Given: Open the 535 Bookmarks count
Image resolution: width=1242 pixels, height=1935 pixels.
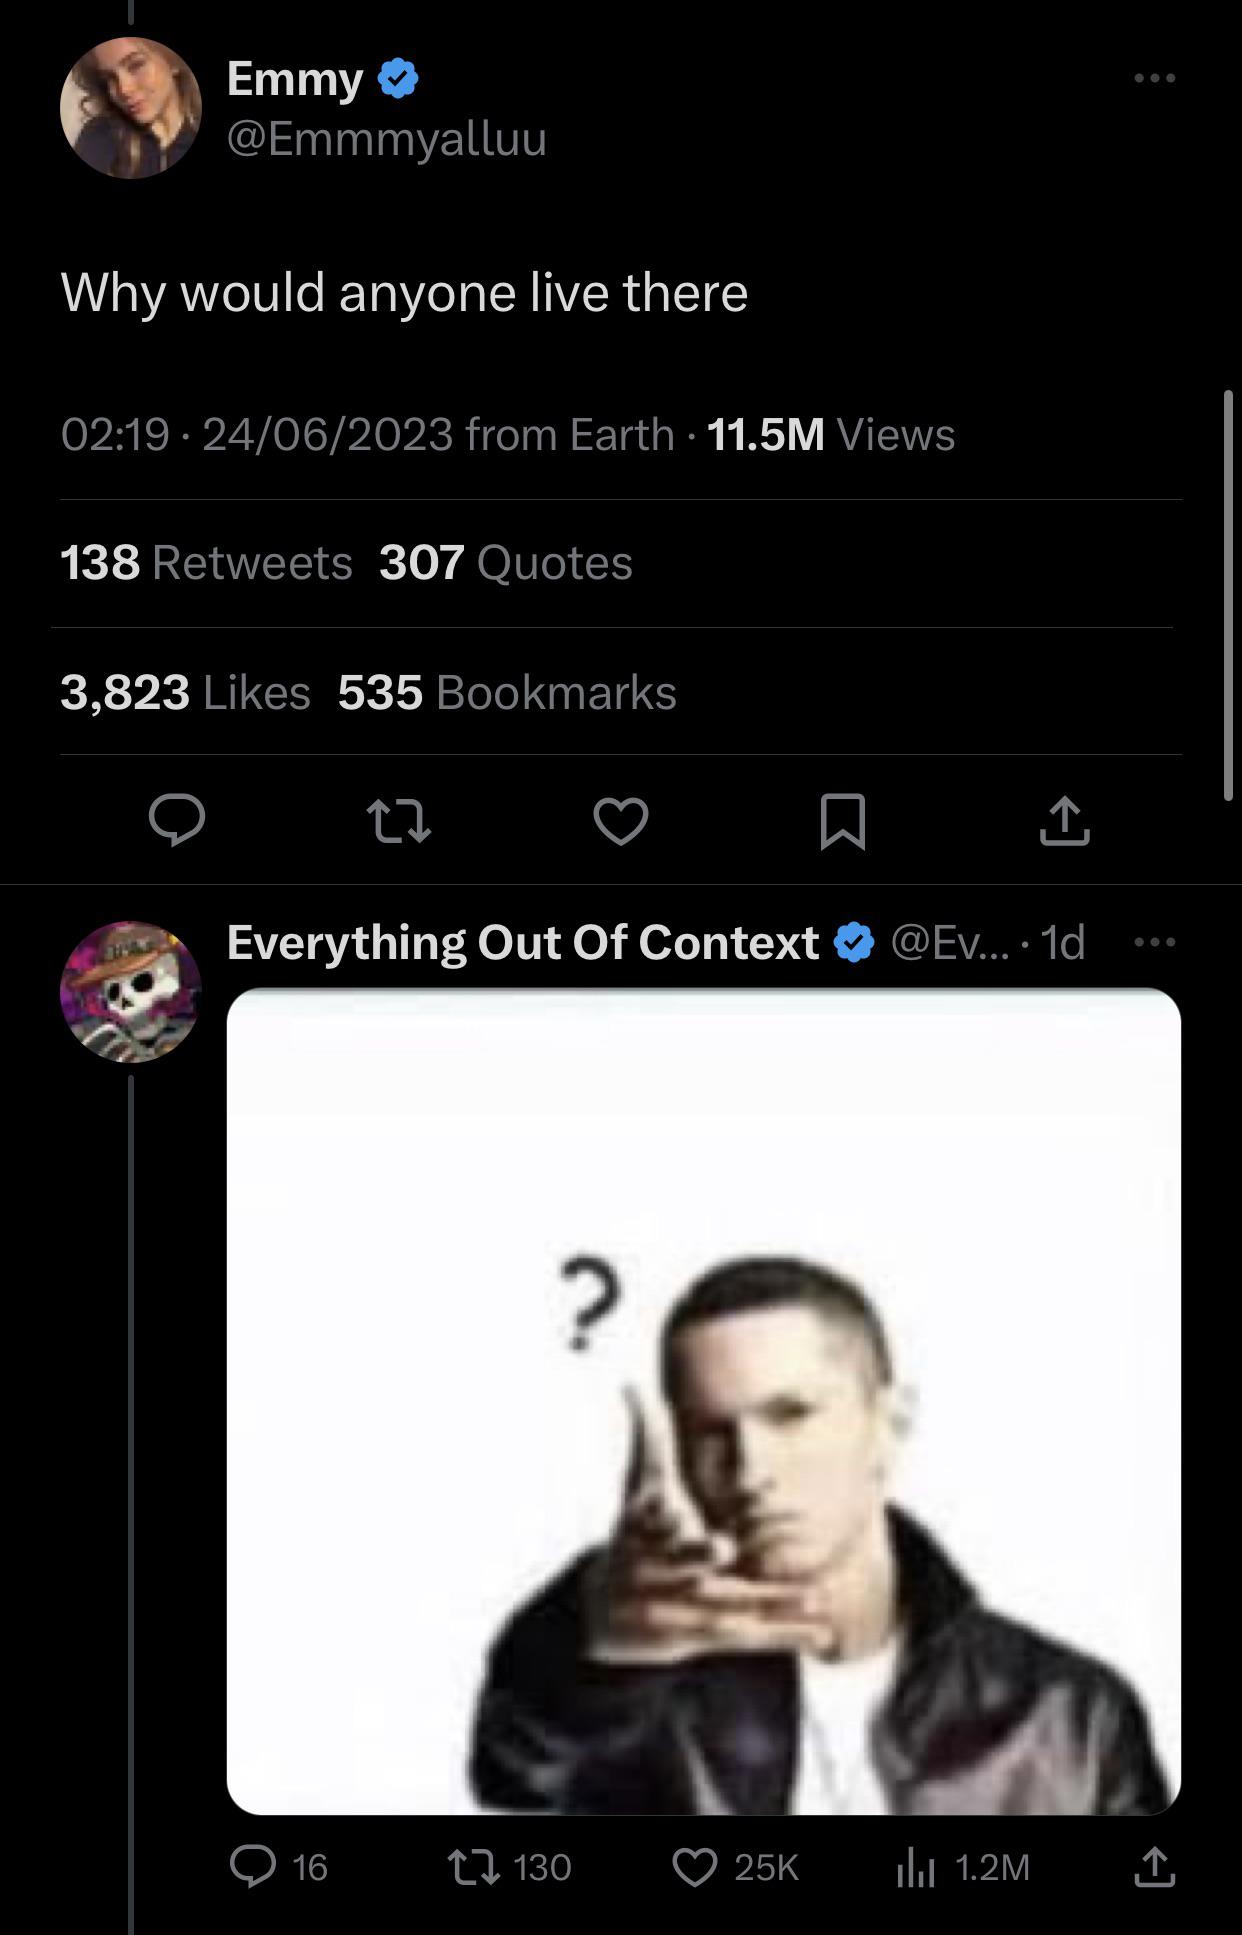Looking at the screenshot, I should coord(507,692).
